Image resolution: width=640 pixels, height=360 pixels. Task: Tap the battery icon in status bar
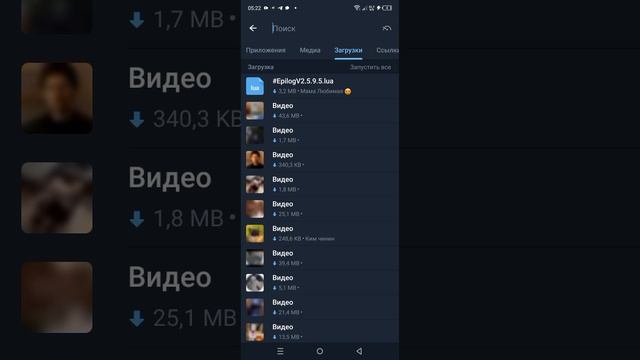387,8
